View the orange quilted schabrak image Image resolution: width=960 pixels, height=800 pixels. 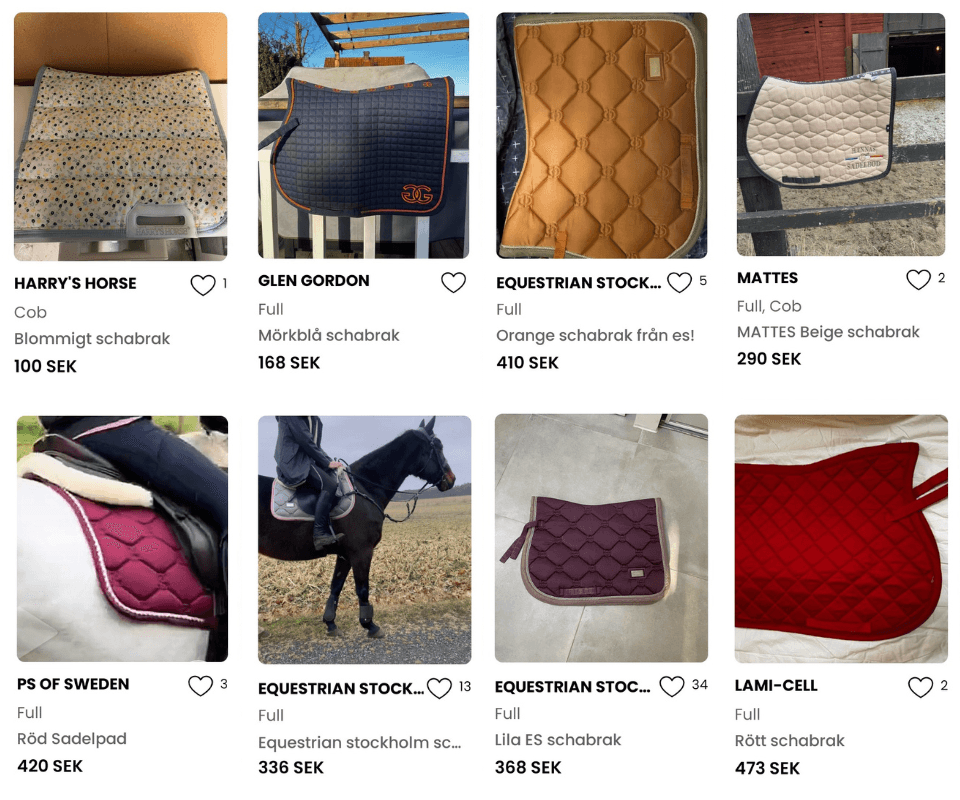(x=601, y=135)
